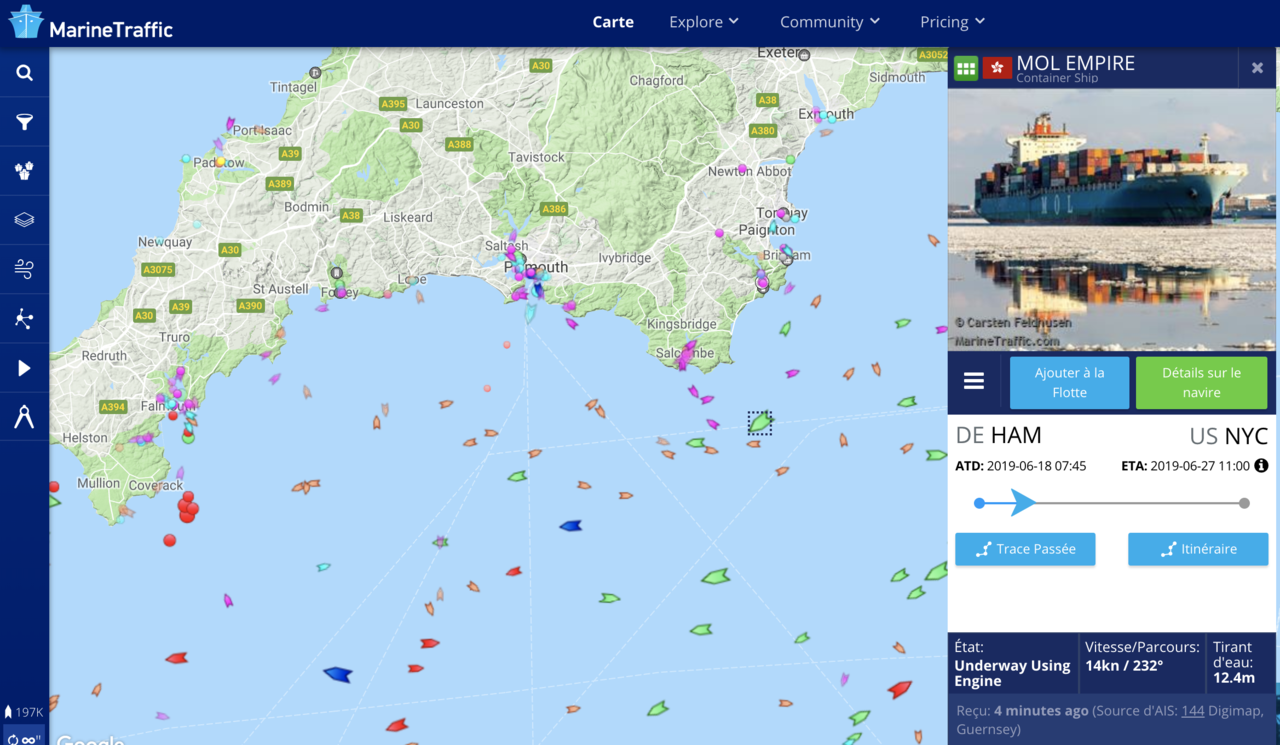Screen dimensions: 1280x745
Task: Click the Launceston label on map
Action: [449, 103]
